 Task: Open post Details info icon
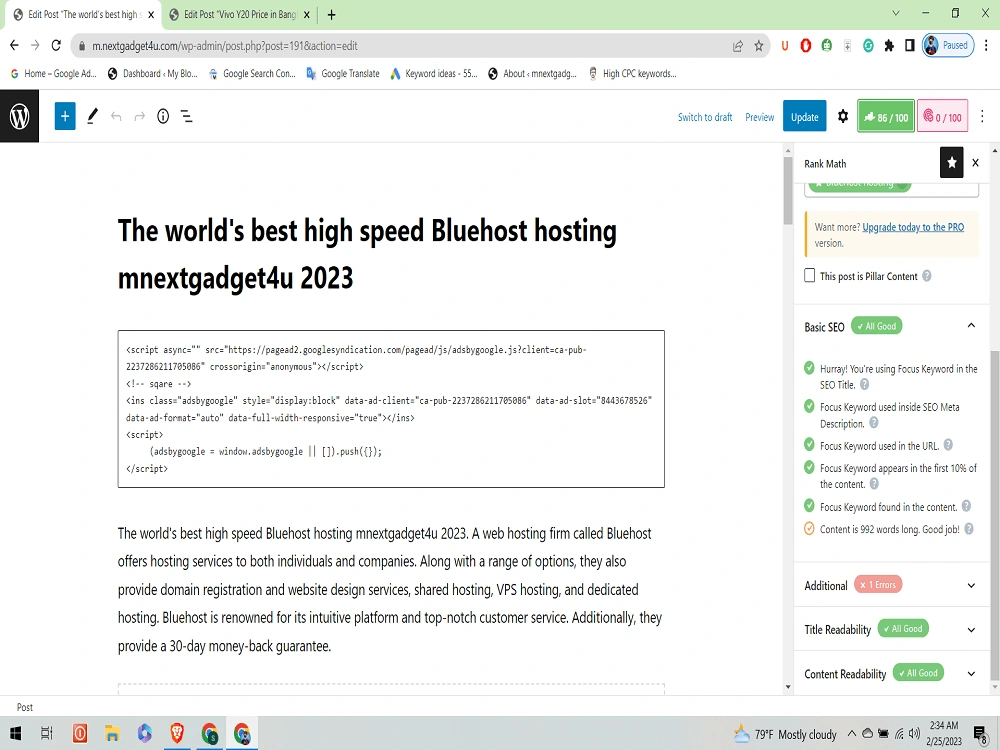click(163, 116)
